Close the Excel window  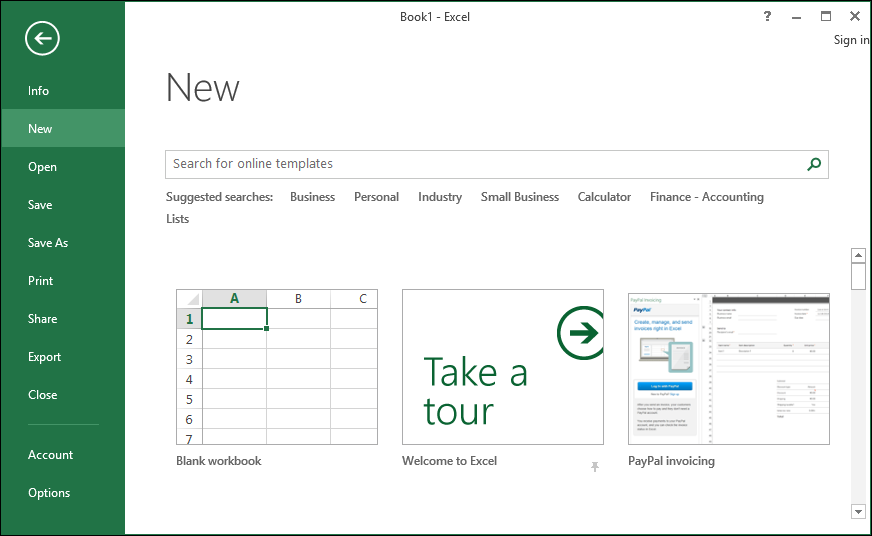tap(855, 16)
